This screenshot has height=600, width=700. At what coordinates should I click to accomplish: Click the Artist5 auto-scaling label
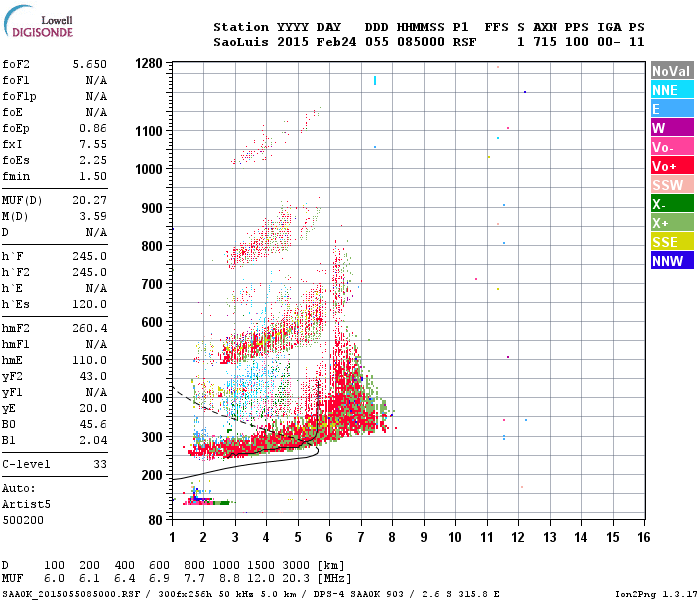26,504
